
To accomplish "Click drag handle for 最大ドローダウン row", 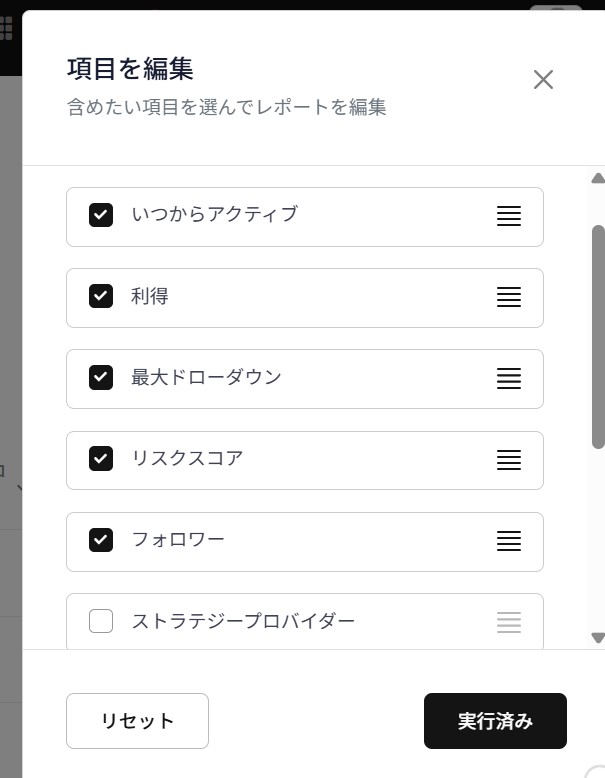I will tap(509, 378).
